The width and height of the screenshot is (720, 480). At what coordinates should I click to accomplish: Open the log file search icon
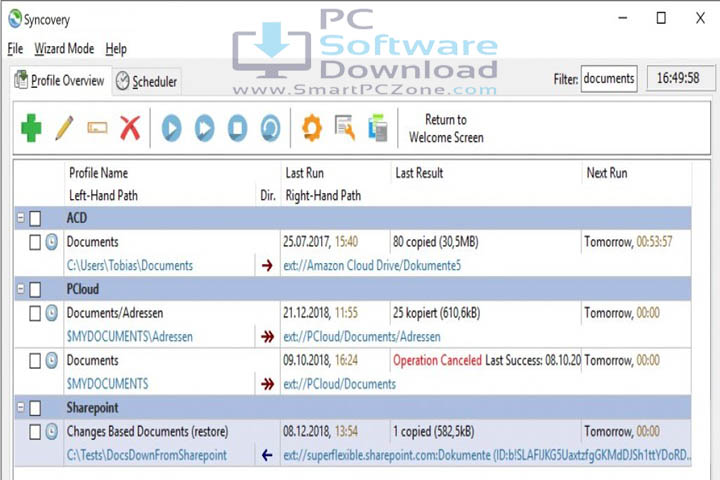345,127
